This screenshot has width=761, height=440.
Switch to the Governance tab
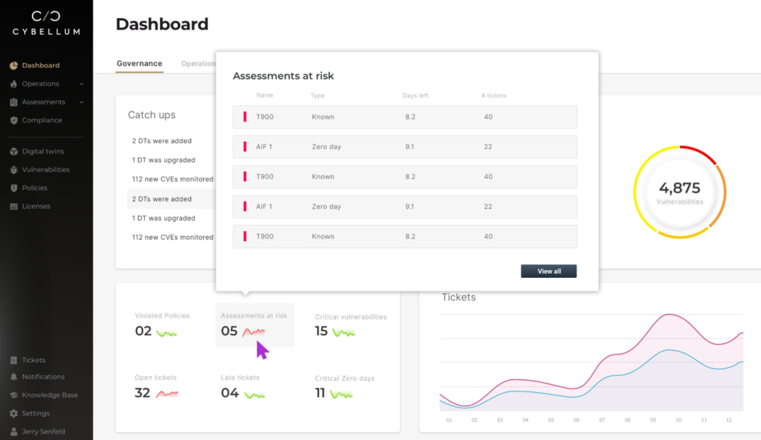[139, 64]
